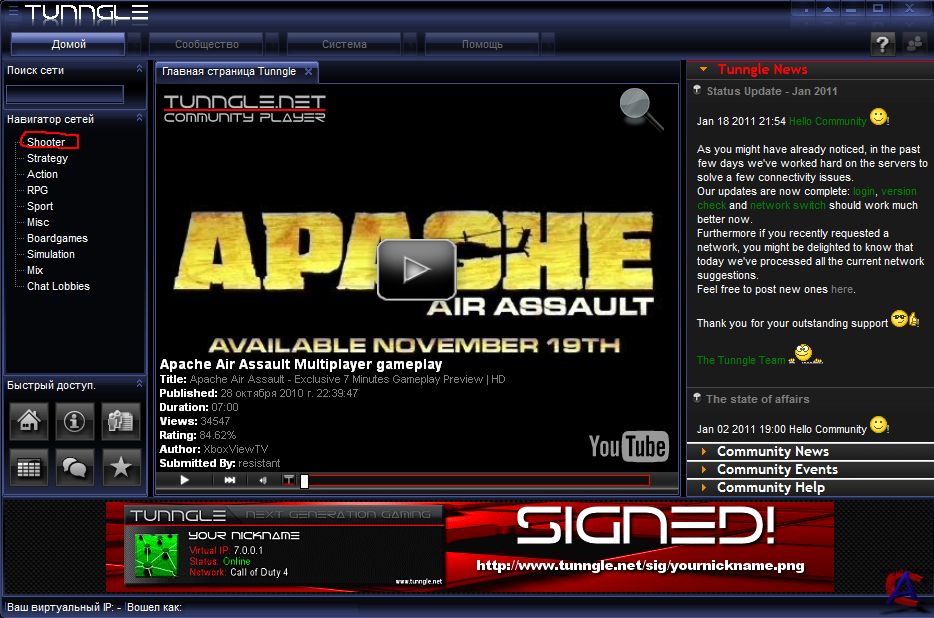
Task: Click the table grid icon in quick access
Action: 29,467
